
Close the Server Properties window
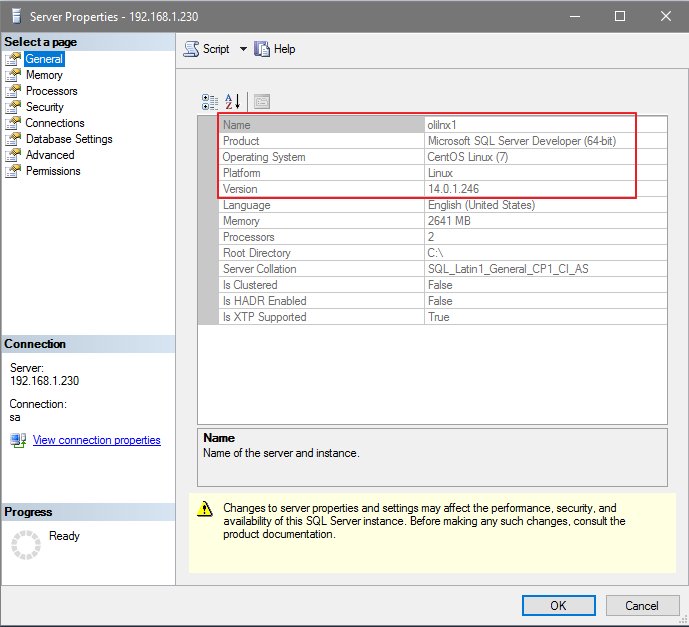666,16
